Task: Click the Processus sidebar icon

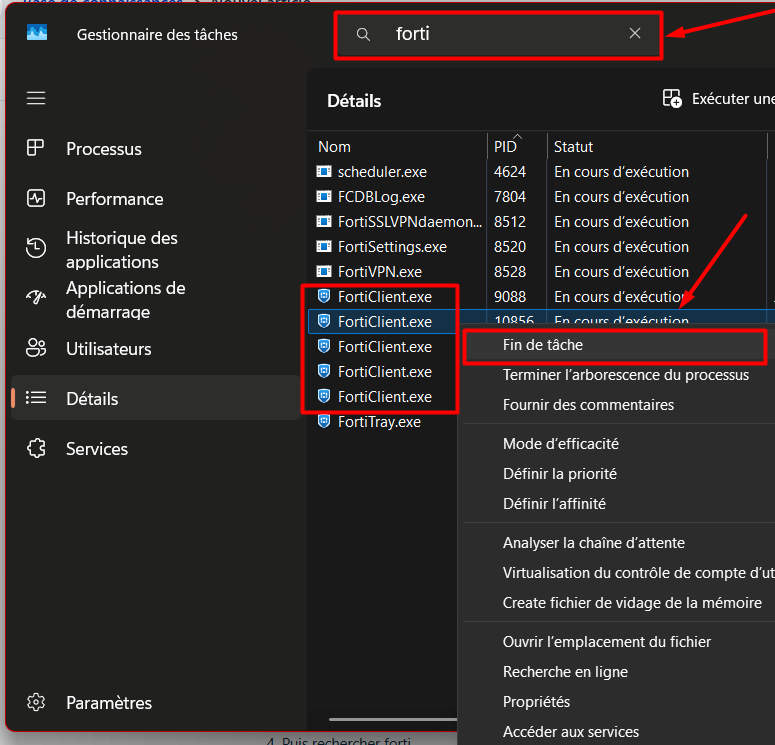Action: (36, 148)
